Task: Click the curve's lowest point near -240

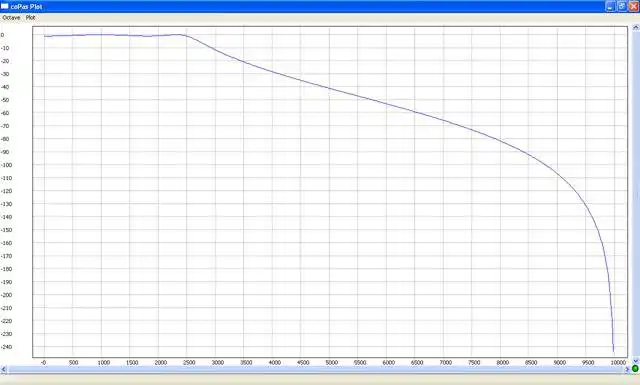Action: pos(613,350)
